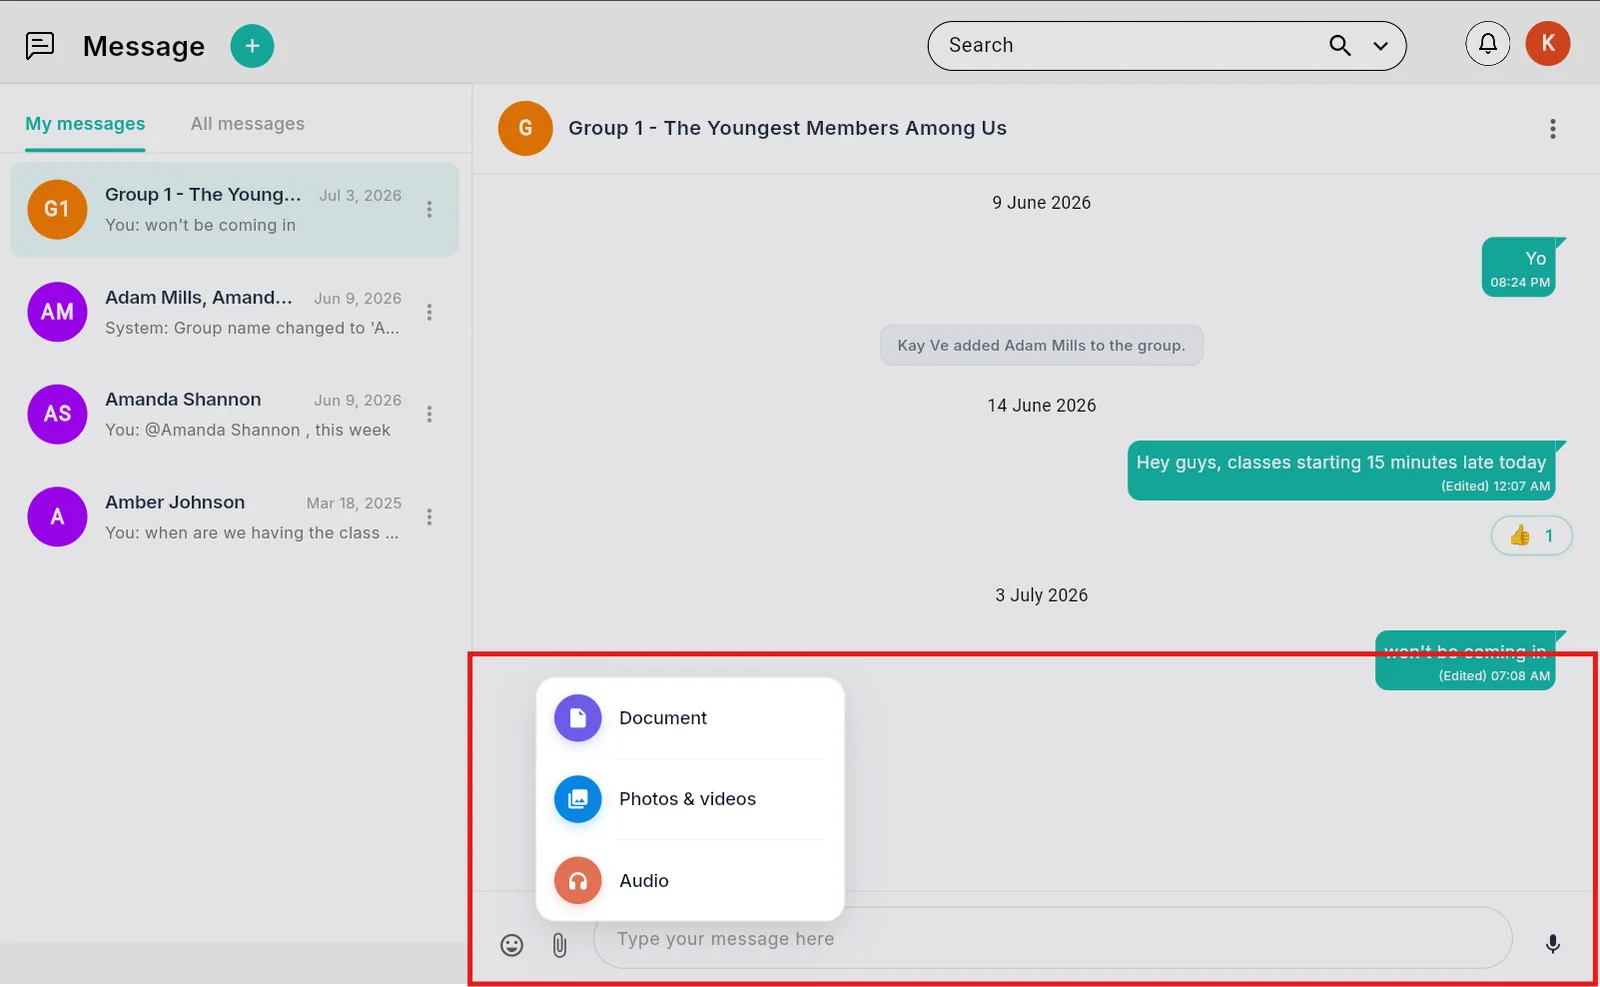Image resolution: width=1600 pixels, height=987 pixels.
Task: Click the 'Yo' message bubble
Action: 1519,268
